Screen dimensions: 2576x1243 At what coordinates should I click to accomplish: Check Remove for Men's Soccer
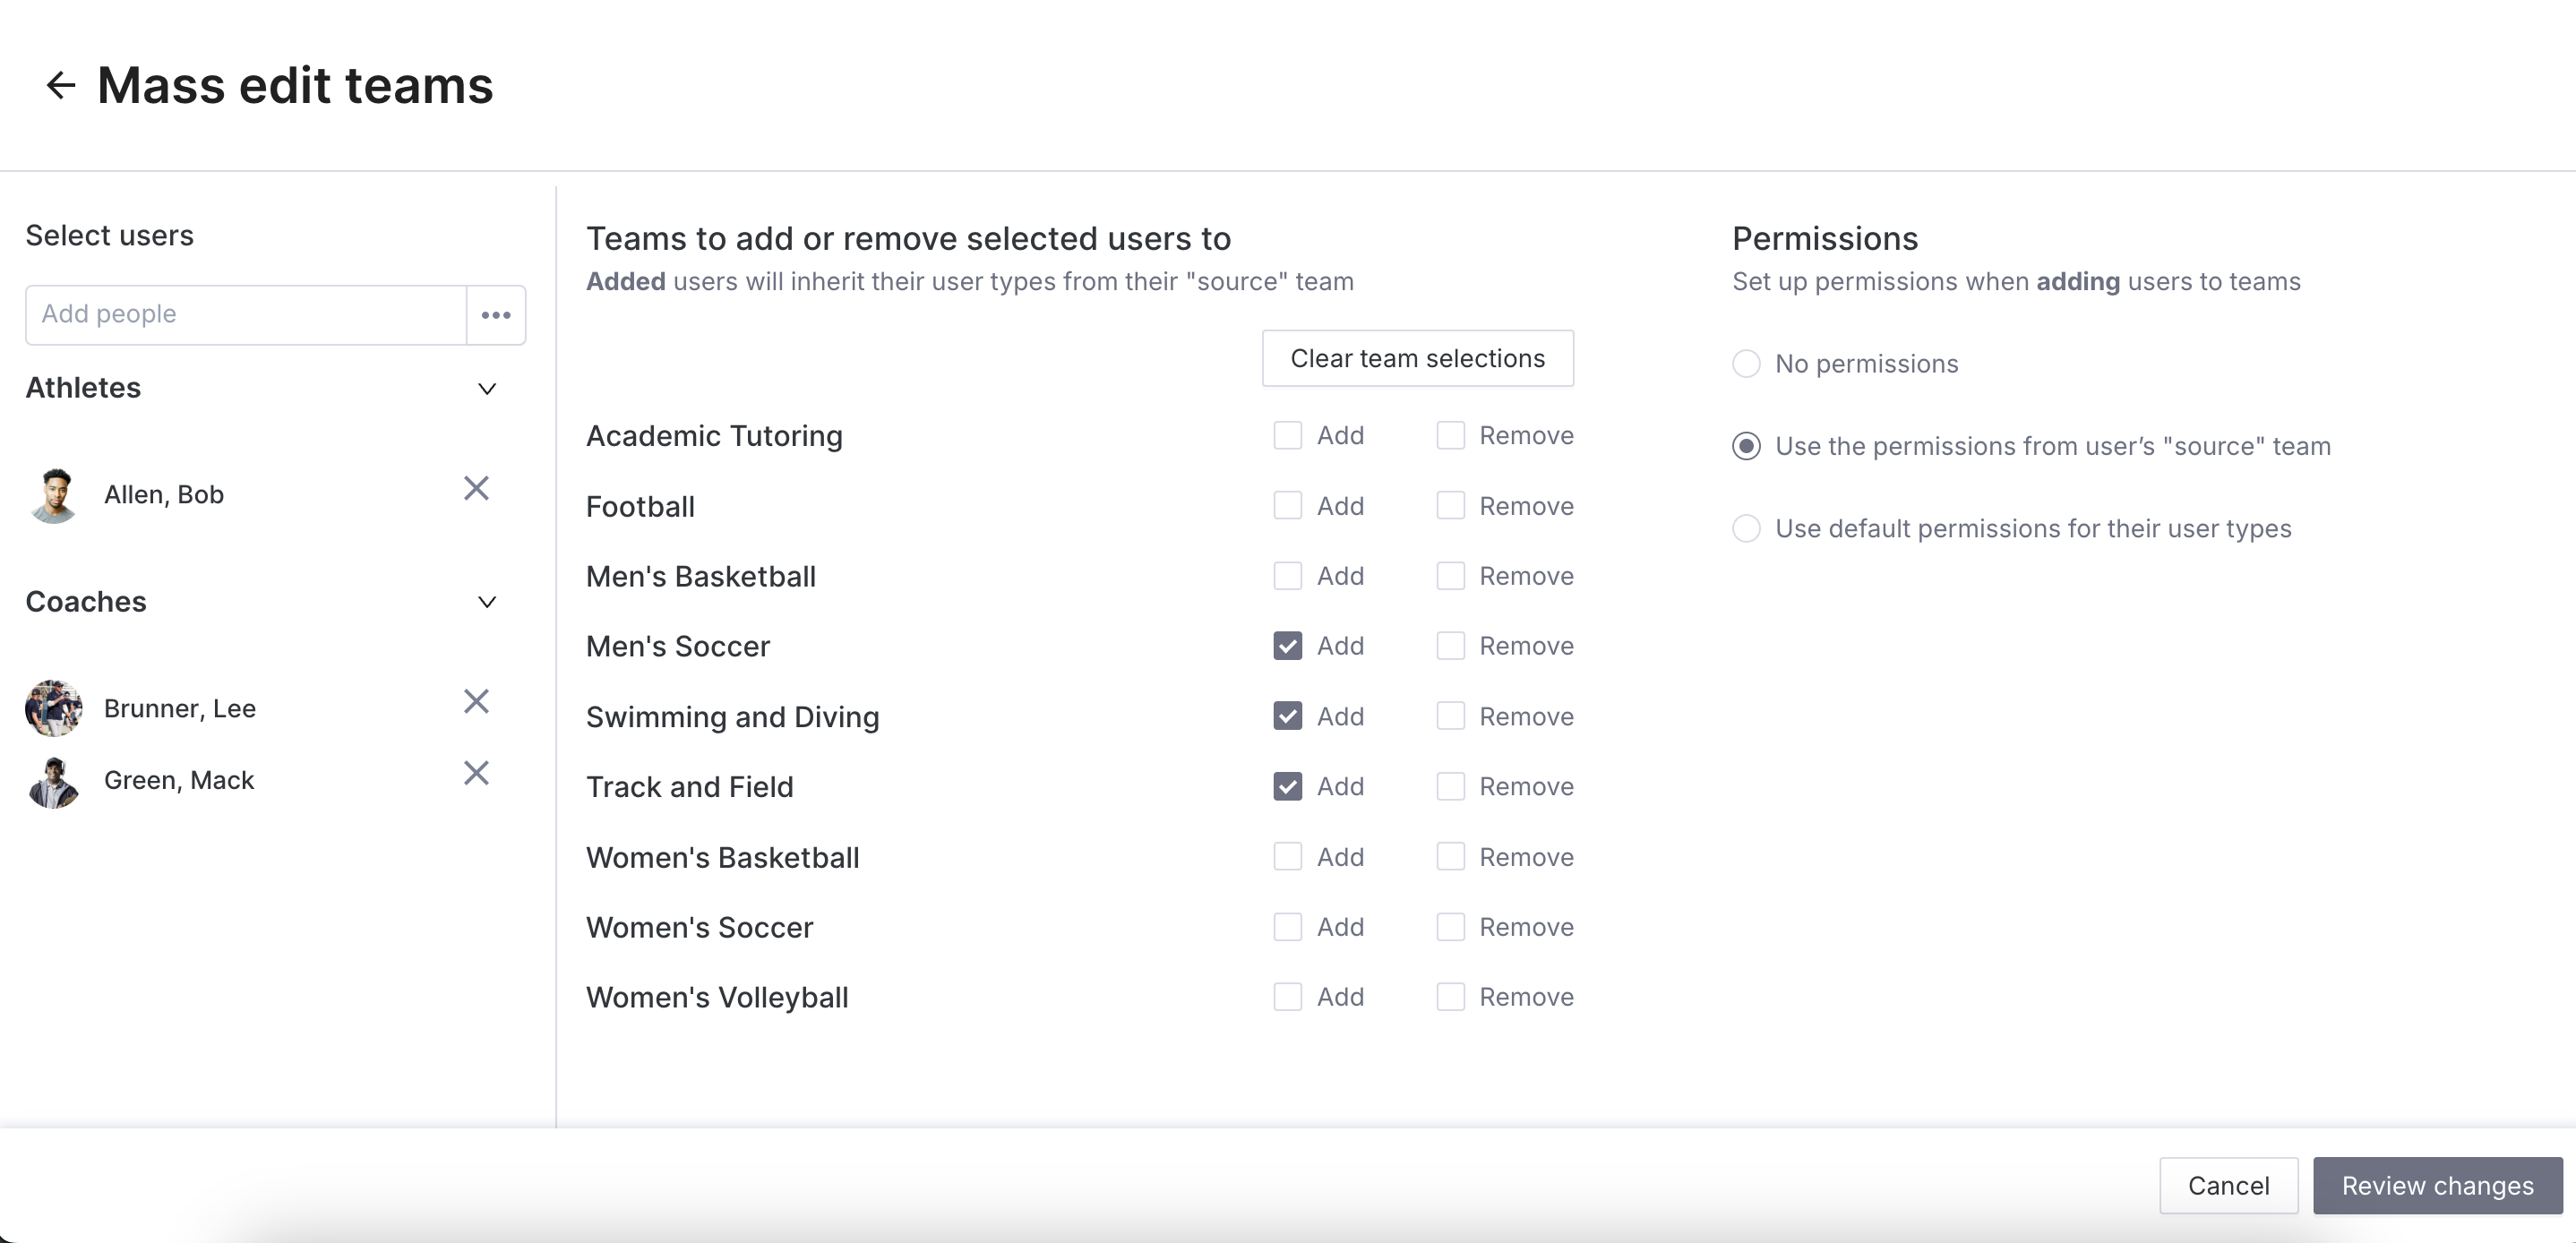[x=1451, y=646]
